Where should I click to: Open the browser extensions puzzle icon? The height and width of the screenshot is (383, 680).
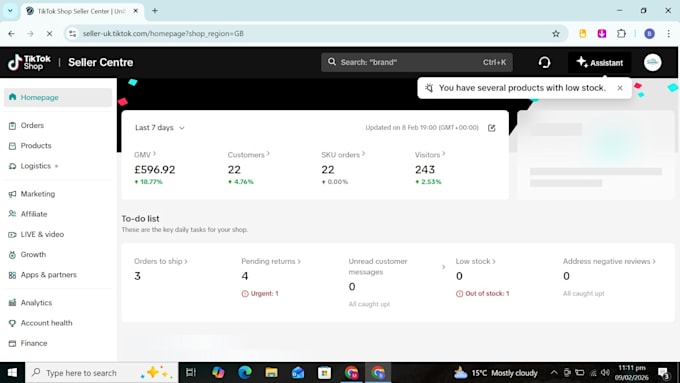(621, 33)
